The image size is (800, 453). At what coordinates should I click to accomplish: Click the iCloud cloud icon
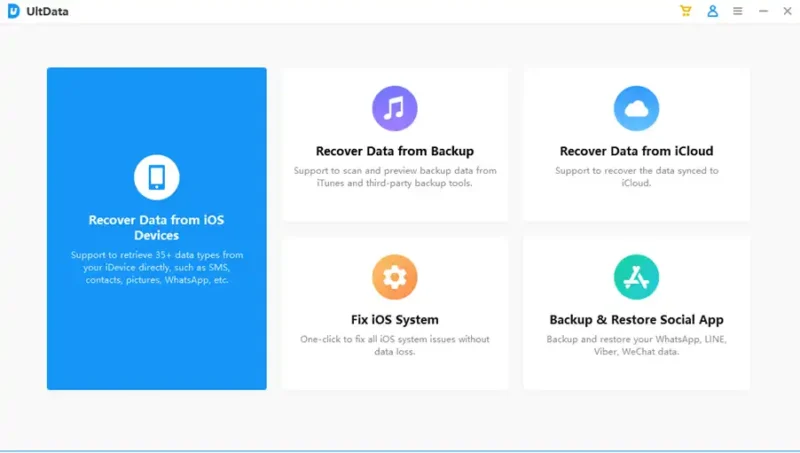[636, 108]
